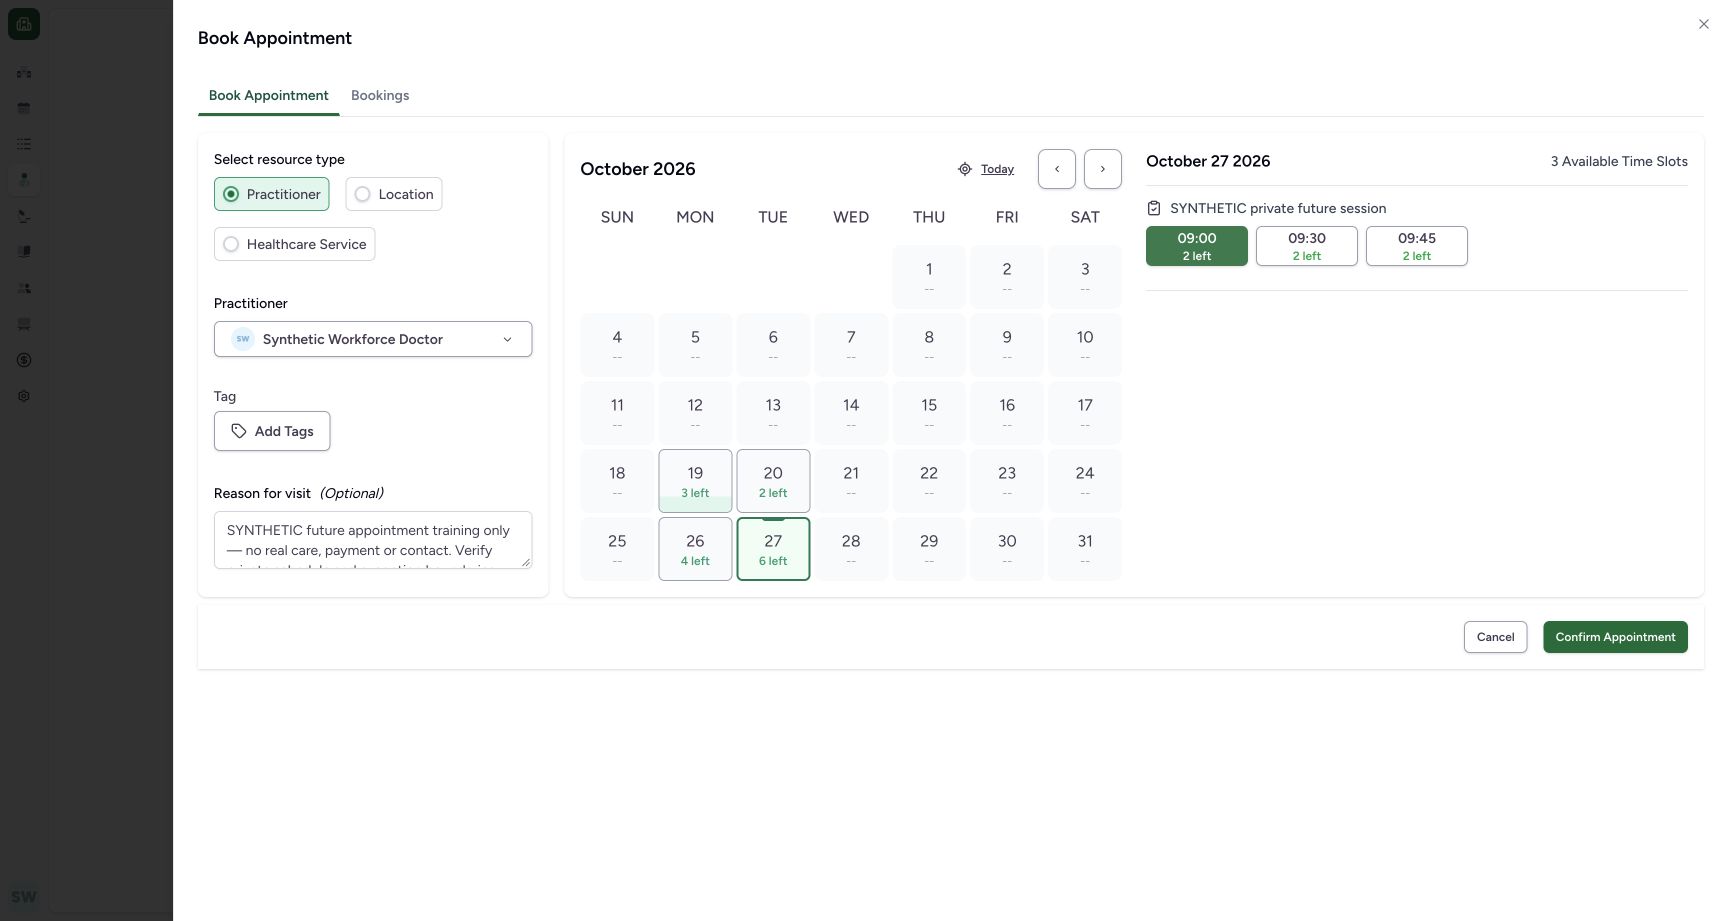Click the SW avatar in practitioner field
Image resolution: width=1728 pixels, height=921 pixels.
point(243,339)
